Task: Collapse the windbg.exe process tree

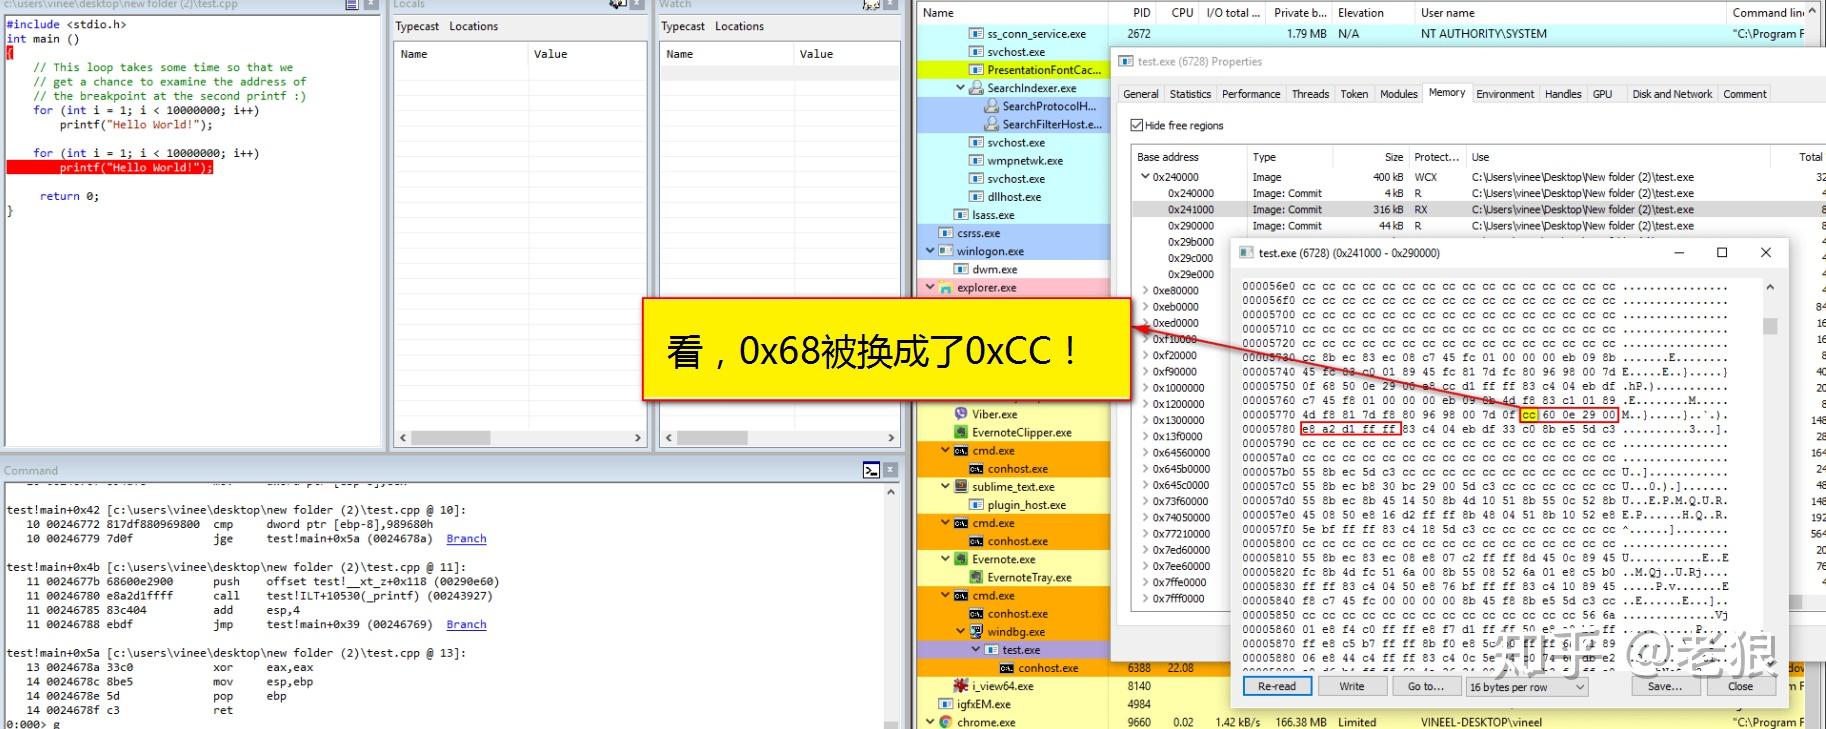Action: coord(960,632)
